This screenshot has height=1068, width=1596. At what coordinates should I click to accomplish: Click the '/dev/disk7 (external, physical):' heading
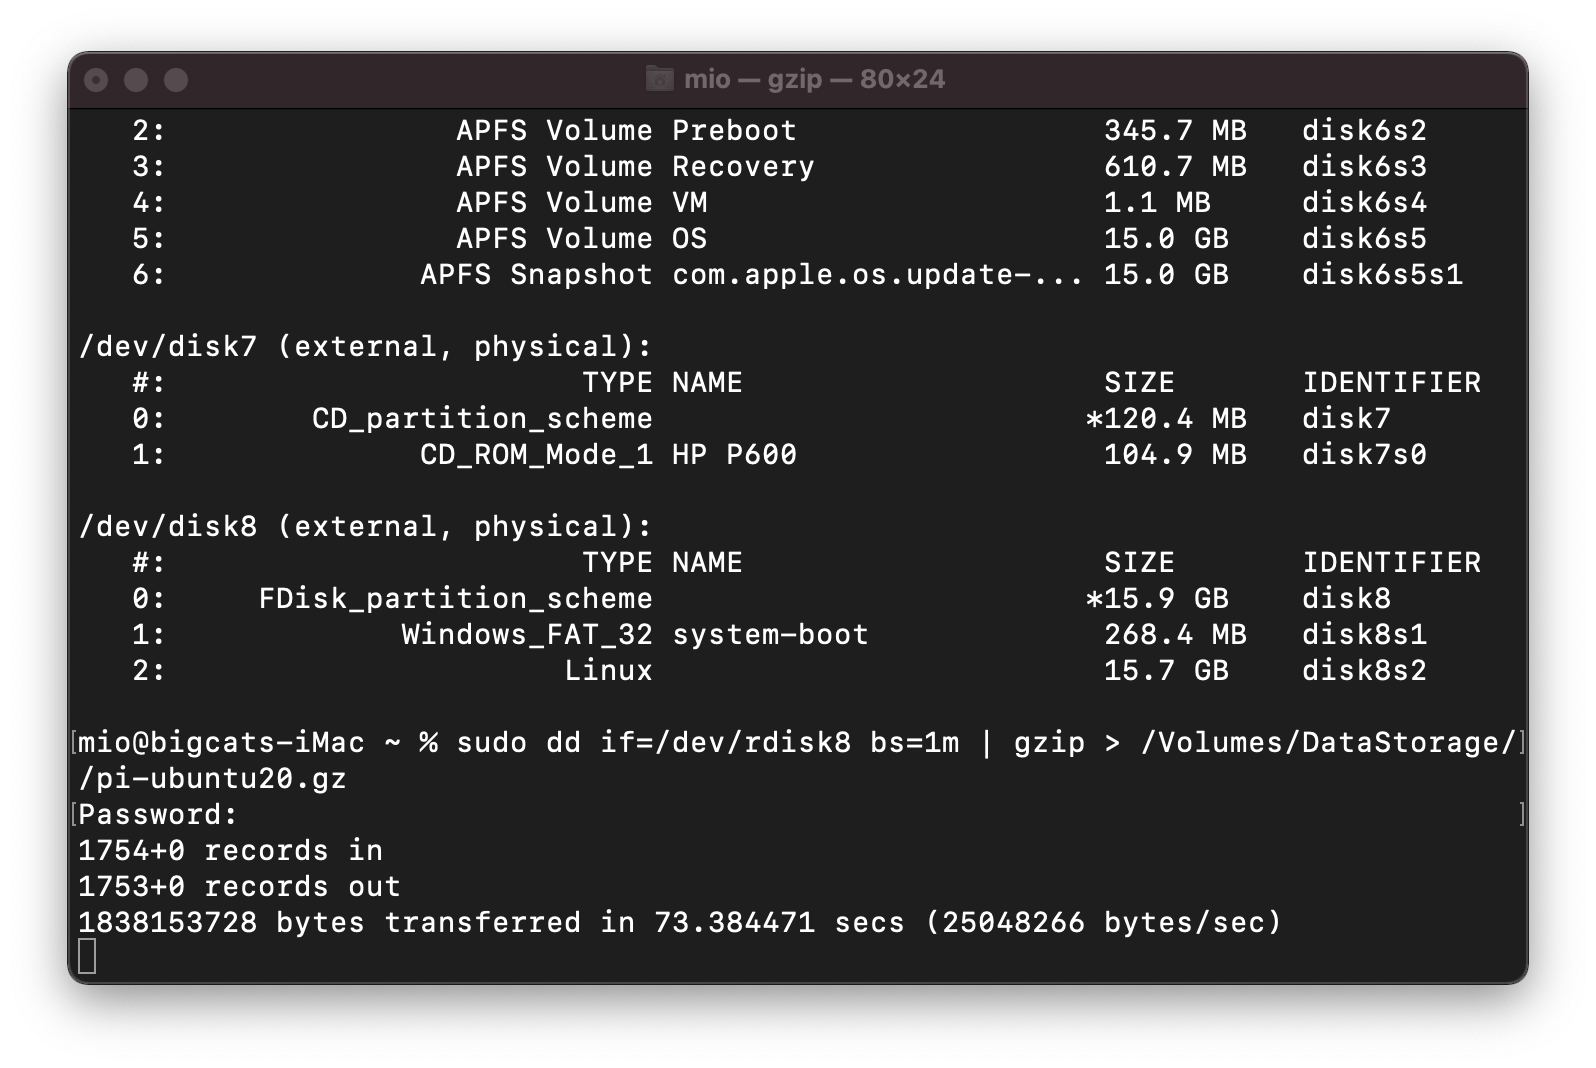(365, 347)
